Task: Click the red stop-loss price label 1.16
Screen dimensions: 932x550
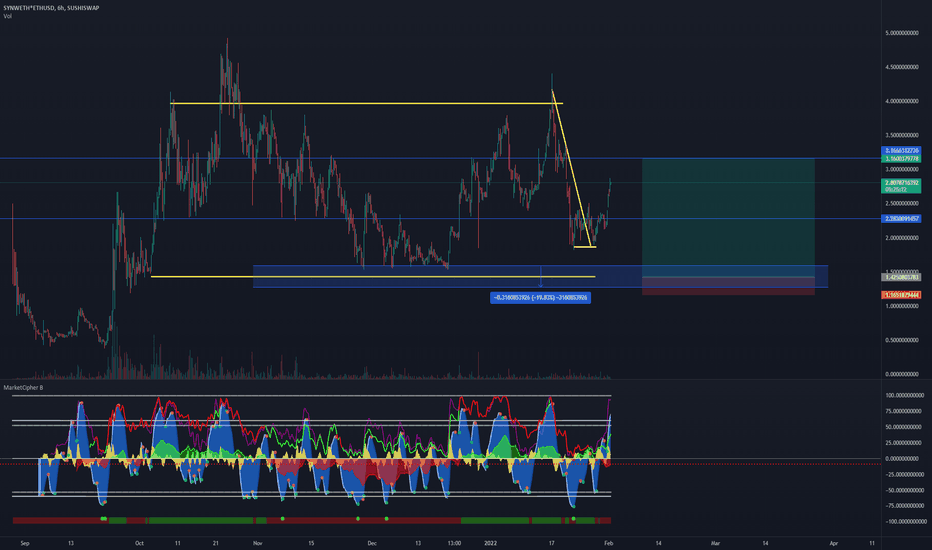Action: coord(901,295)
